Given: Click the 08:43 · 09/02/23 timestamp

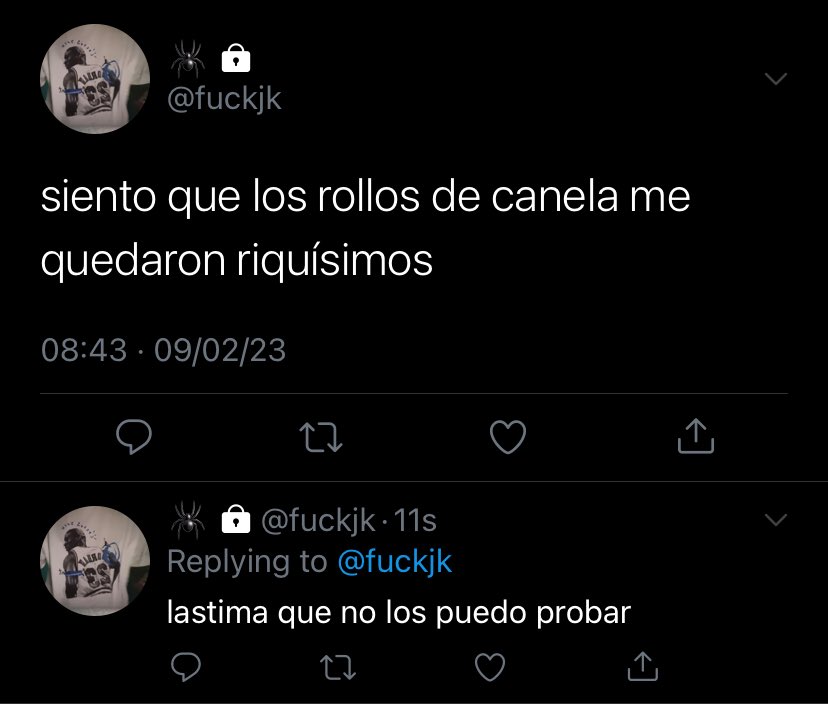Looking at the screenshot, I should pos(164,350).
